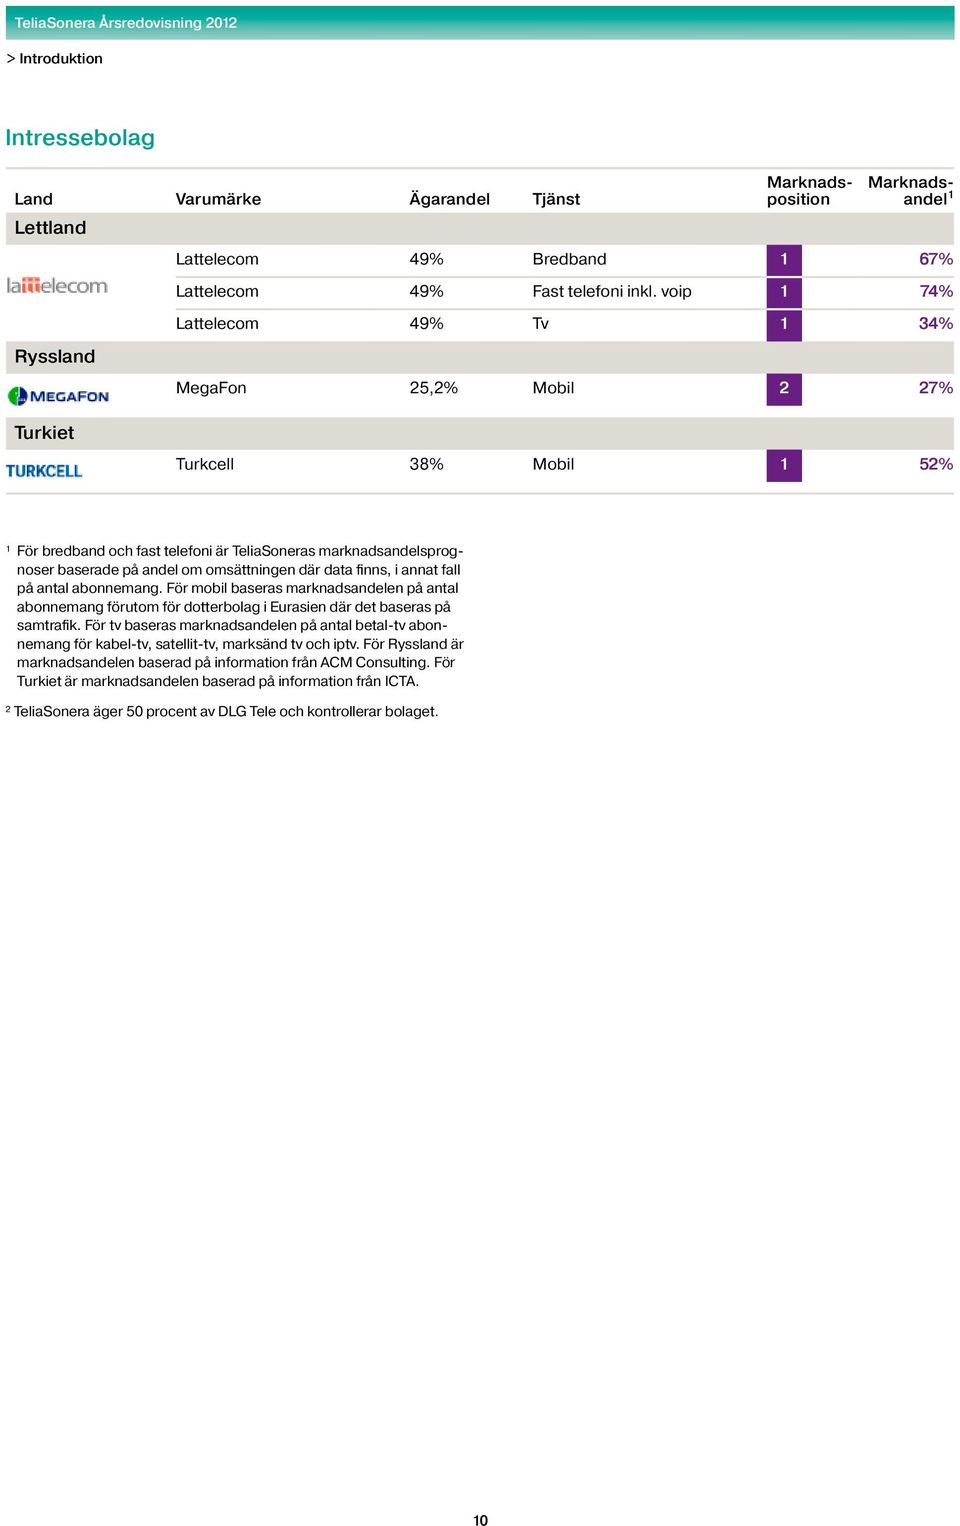
Task: Select market position badge for Bredband row
Action: (x=784, y=260)
